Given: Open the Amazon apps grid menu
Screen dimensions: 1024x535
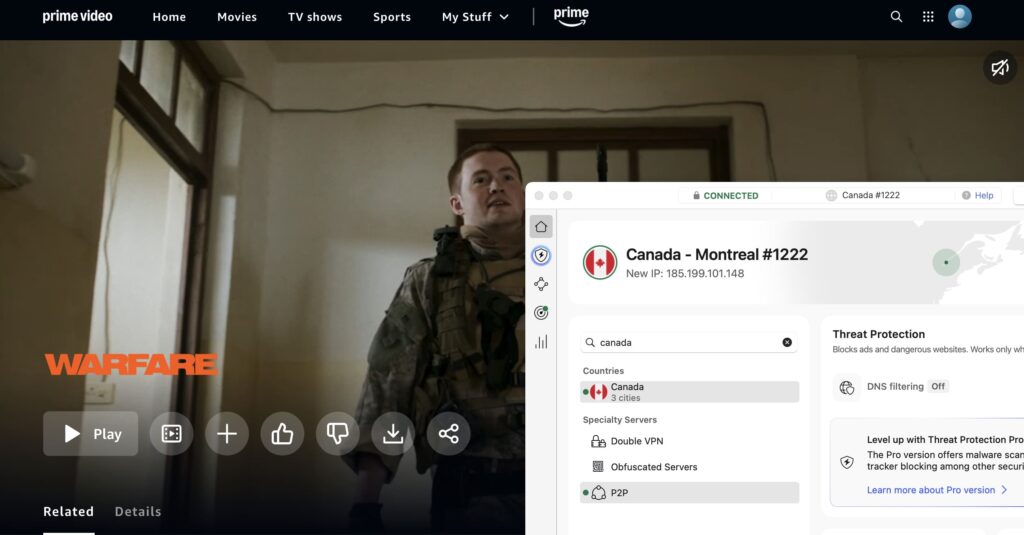Looking at the screenshot, I should [x=928, y=16].
